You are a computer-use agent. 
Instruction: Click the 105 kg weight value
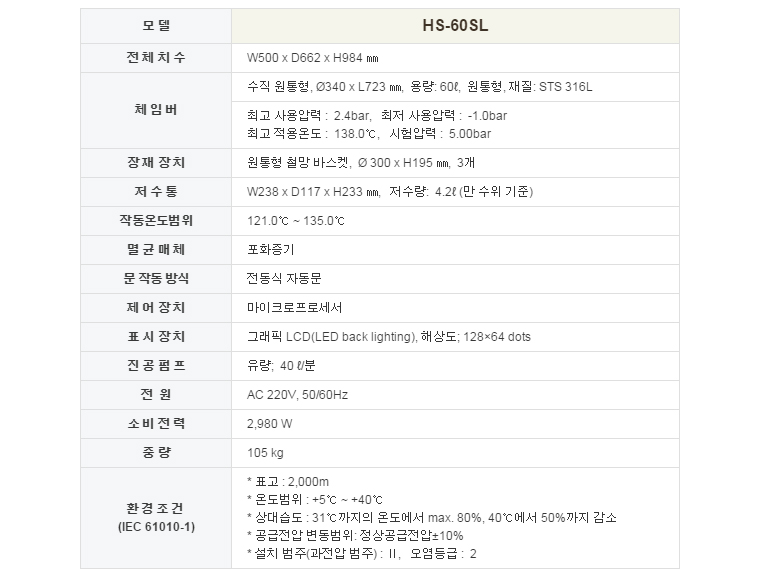265,453
